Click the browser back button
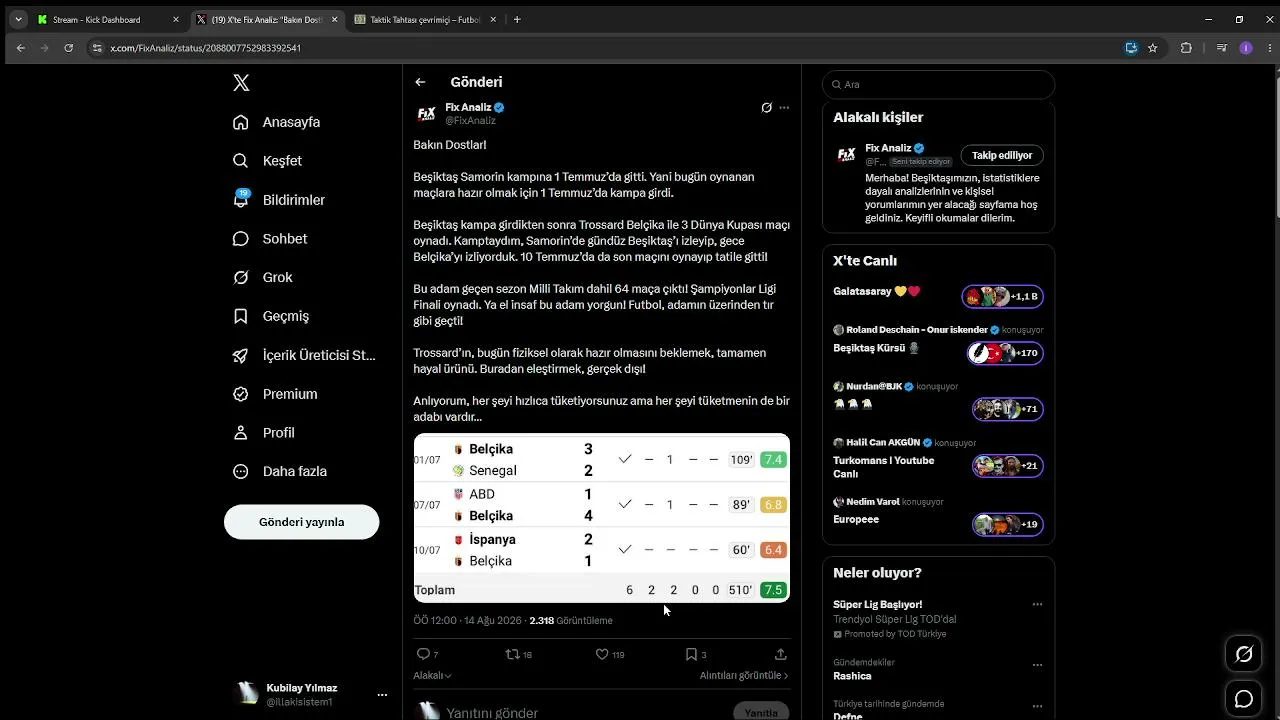The height and width of the screenshot is (720, 1280). coord(20,48)
